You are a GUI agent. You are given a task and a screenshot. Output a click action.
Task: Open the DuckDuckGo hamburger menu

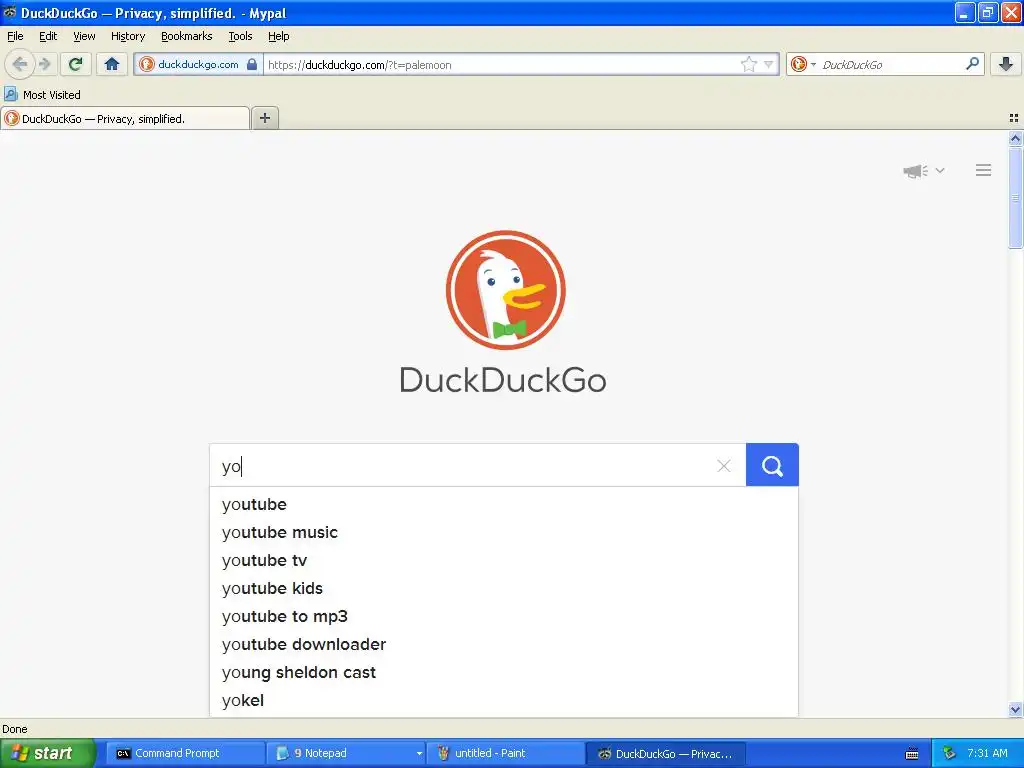pyautogui.click(x=984, y=170)
